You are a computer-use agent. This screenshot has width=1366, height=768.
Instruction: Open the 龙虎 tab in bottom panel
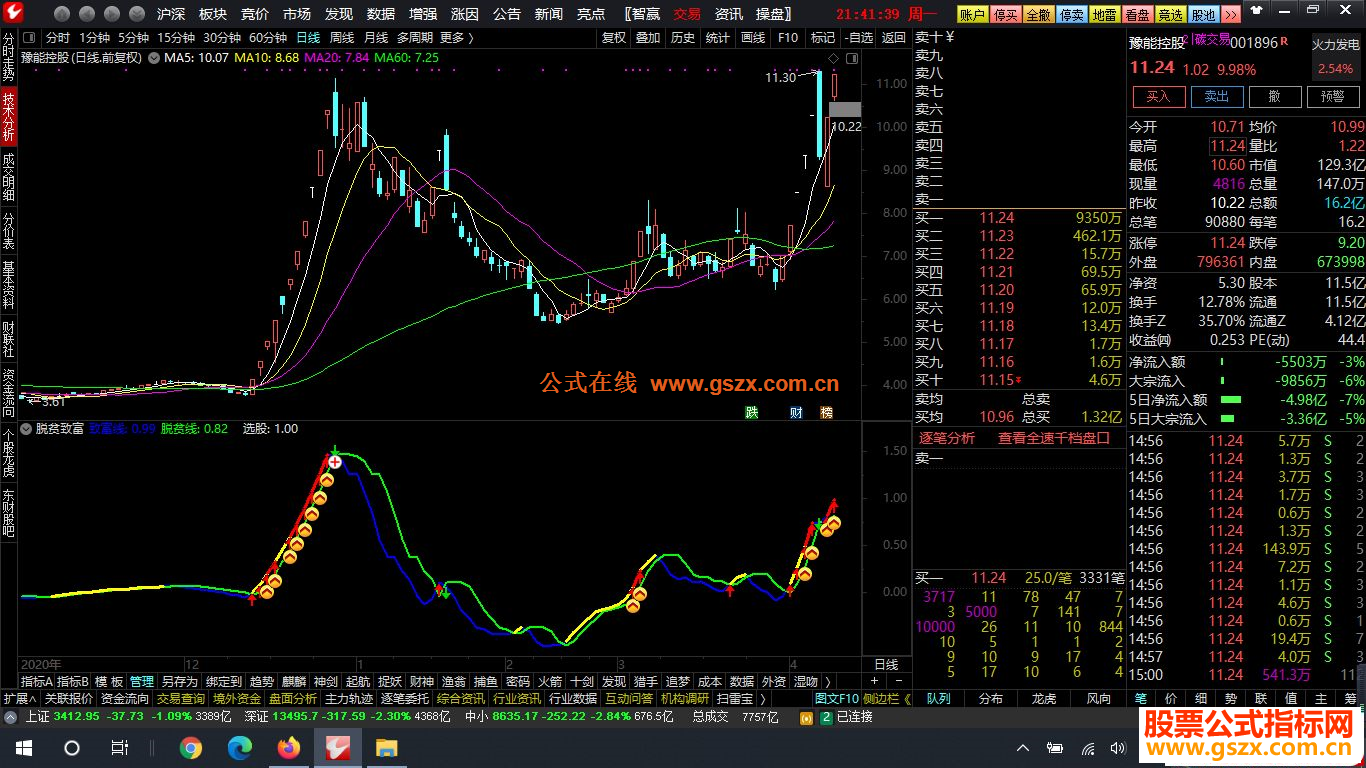click(1044, 698)
